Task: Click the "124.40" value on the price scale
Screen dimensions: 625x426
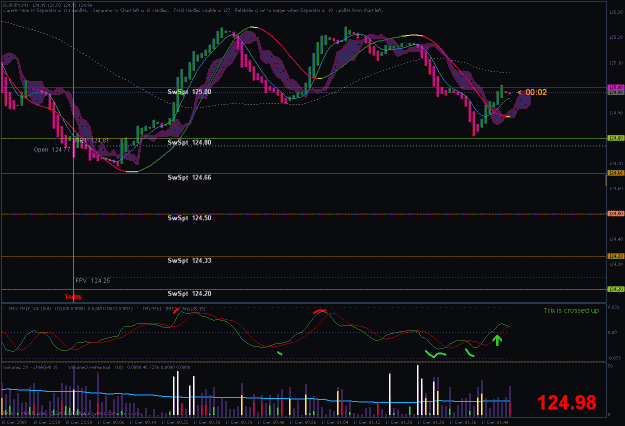Action: (616, 239)
